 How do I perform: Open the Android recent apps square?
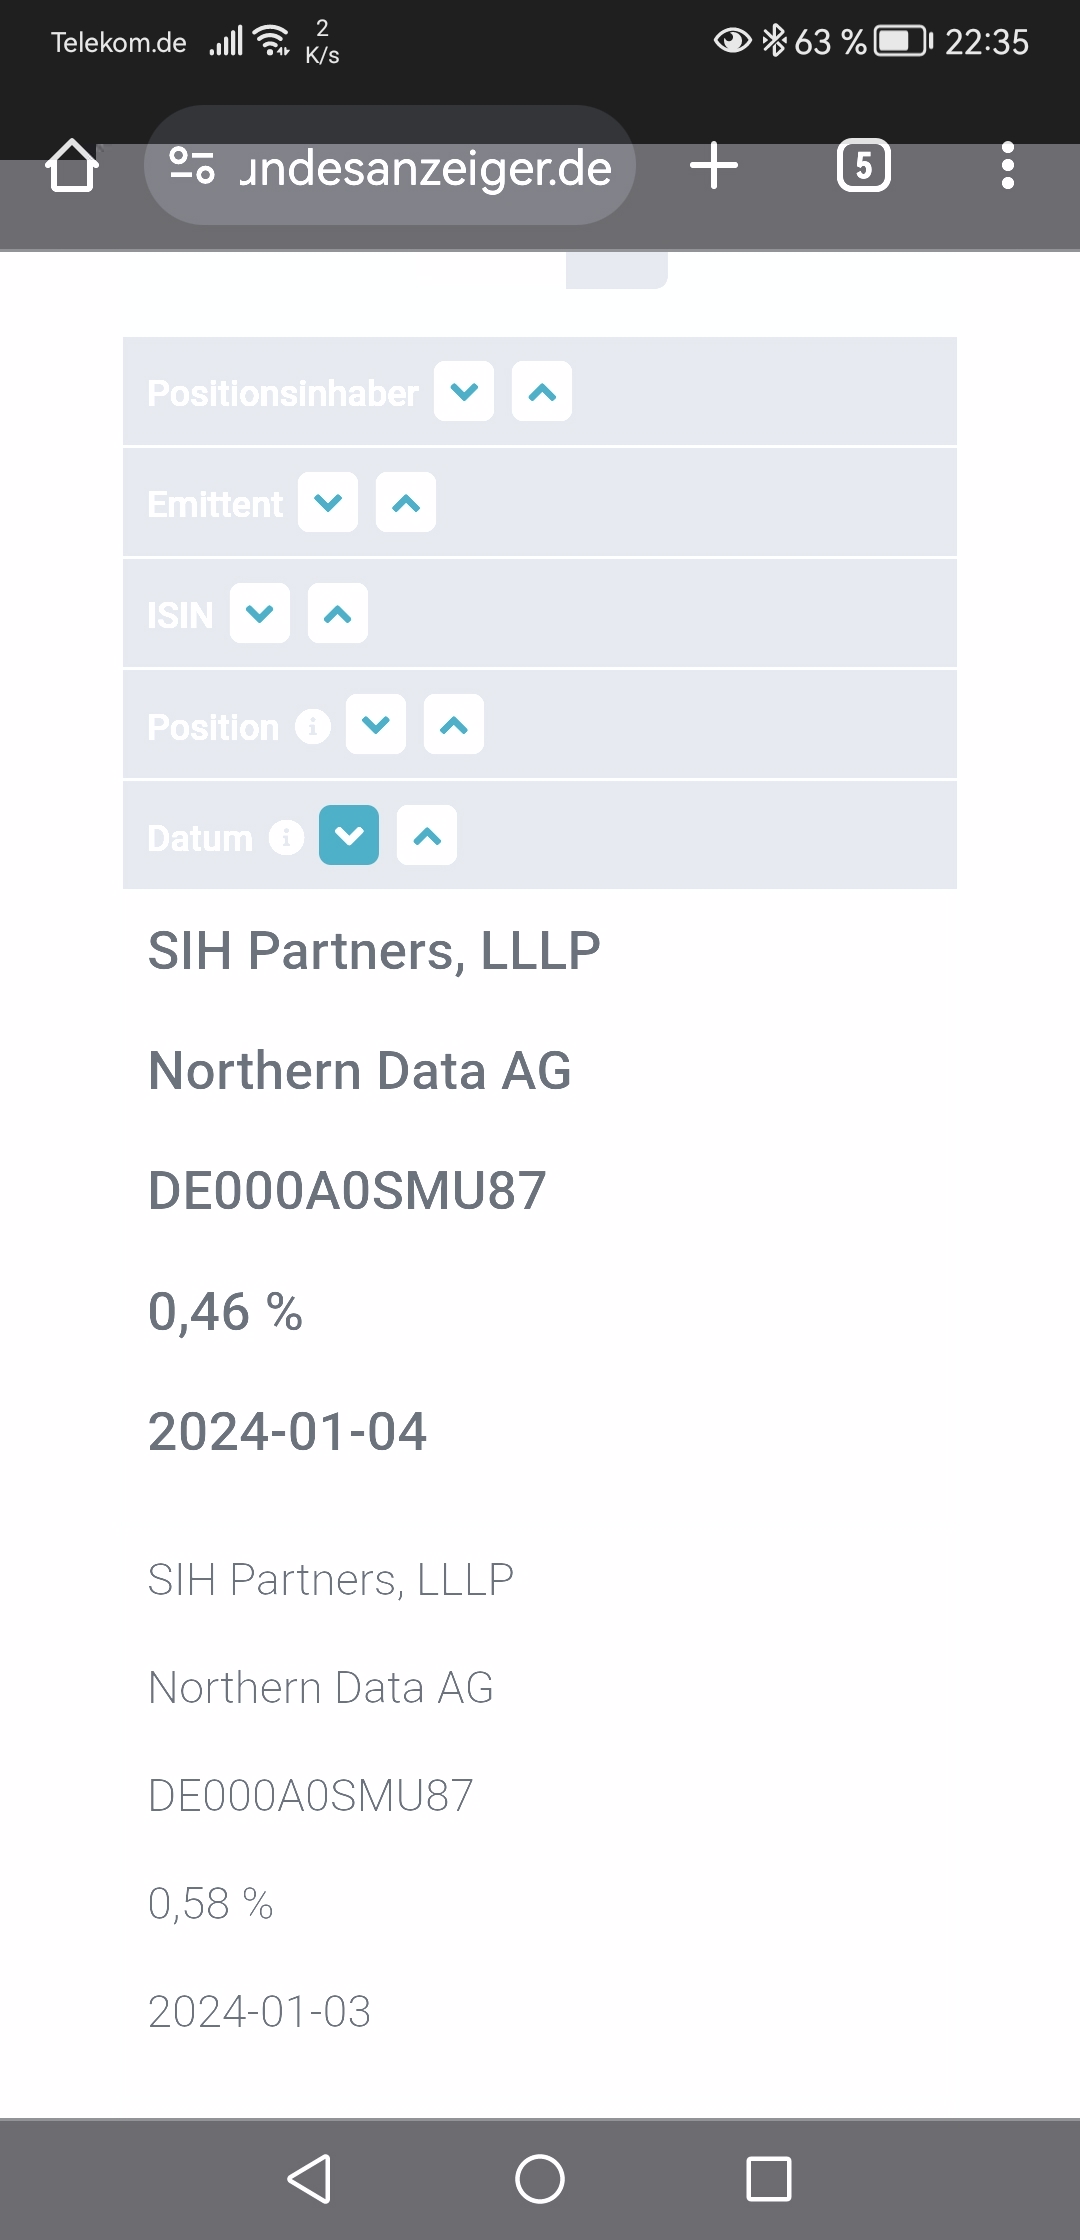point(768,2179)
